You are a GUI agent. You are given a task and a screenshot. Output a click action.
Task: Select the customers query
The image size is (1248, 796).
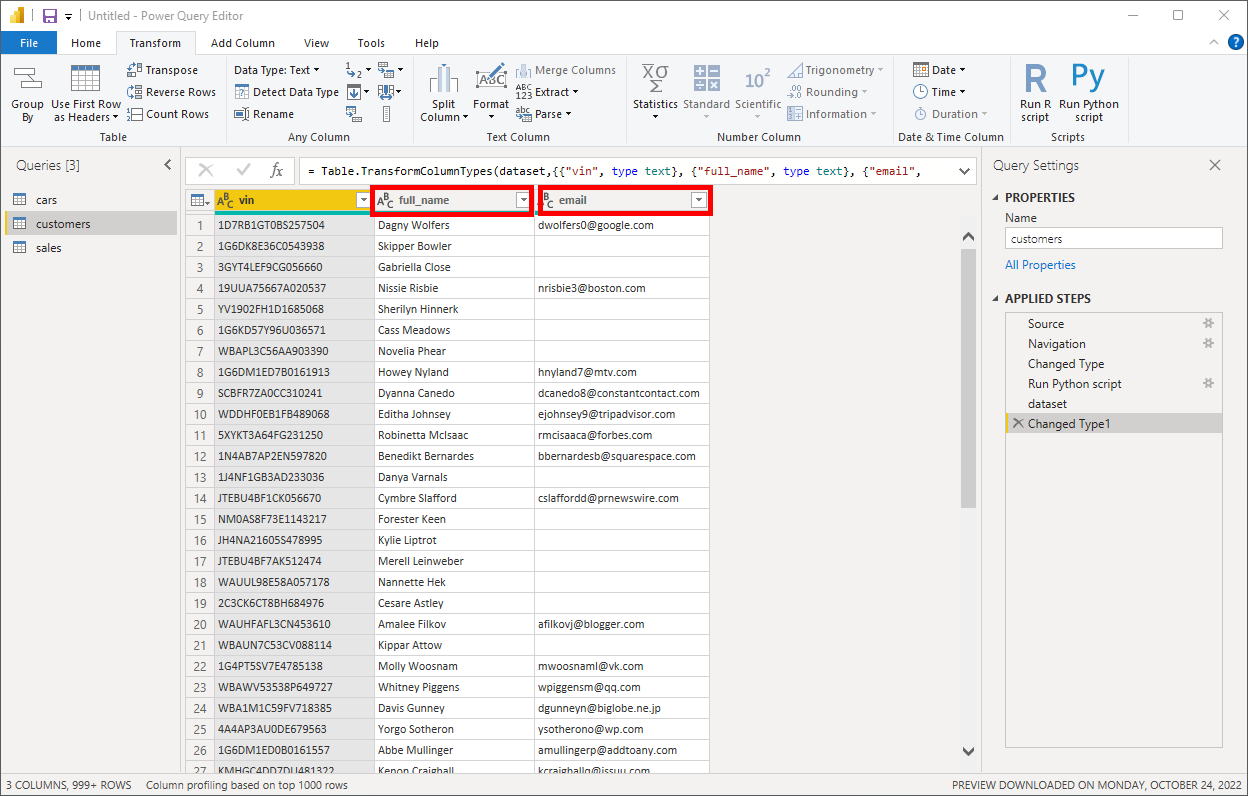pyautogui.click(x=90, y=224)
